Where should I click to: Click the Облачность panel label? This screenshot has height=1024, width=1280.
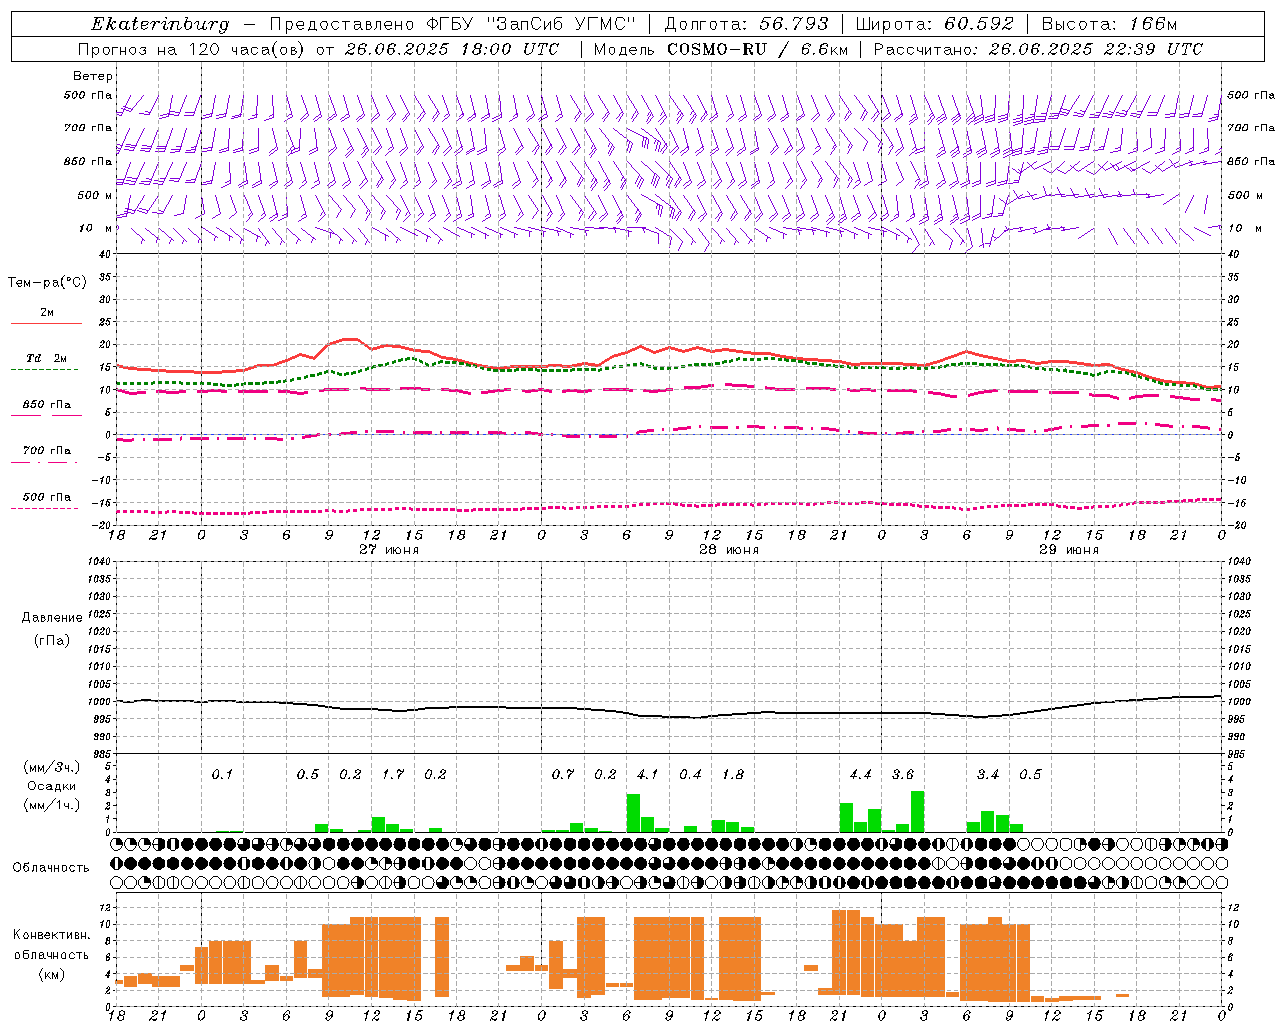click(x=51, y=868)
